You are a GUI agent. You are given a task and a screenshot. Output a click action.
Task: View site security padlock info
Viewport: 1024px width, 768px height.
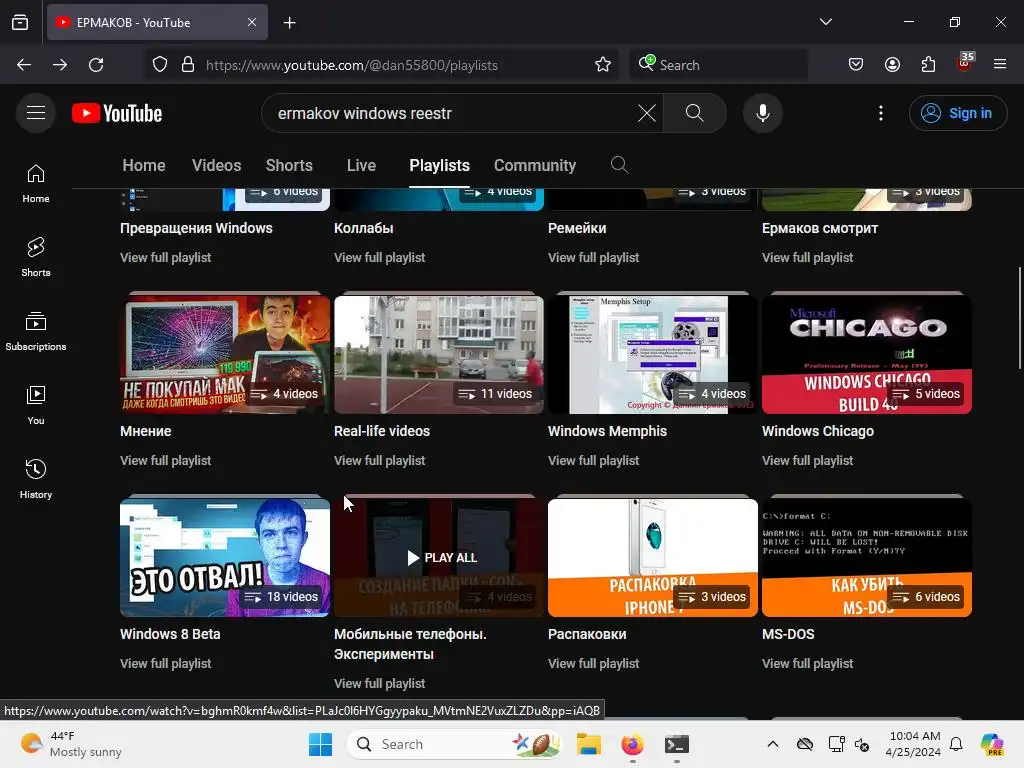tap(188, 65)
